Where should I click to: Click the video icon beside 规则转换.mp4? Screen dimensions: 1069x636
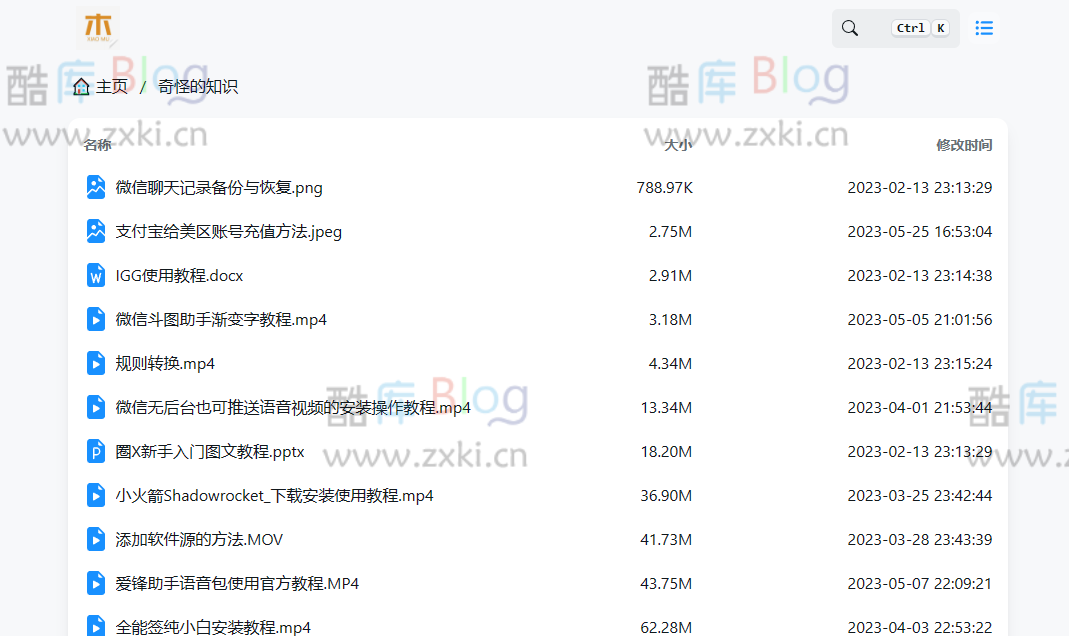[x=95, y=363]
